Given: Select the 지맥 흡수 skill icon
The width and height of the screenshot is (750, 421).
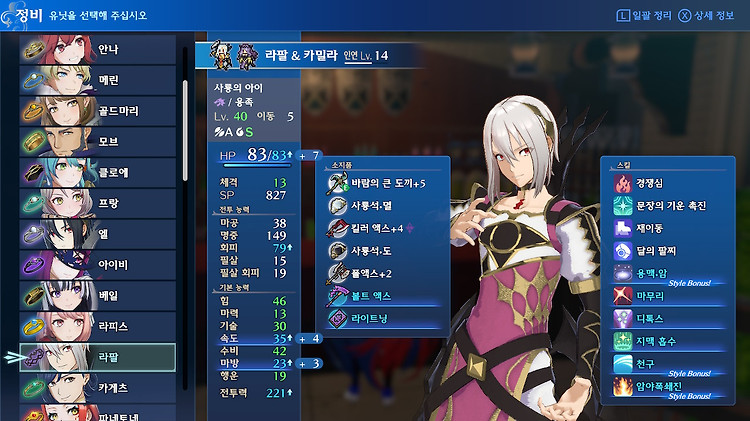Looking at the screenshot, I should pyautogui.click(x=623, y=341).
